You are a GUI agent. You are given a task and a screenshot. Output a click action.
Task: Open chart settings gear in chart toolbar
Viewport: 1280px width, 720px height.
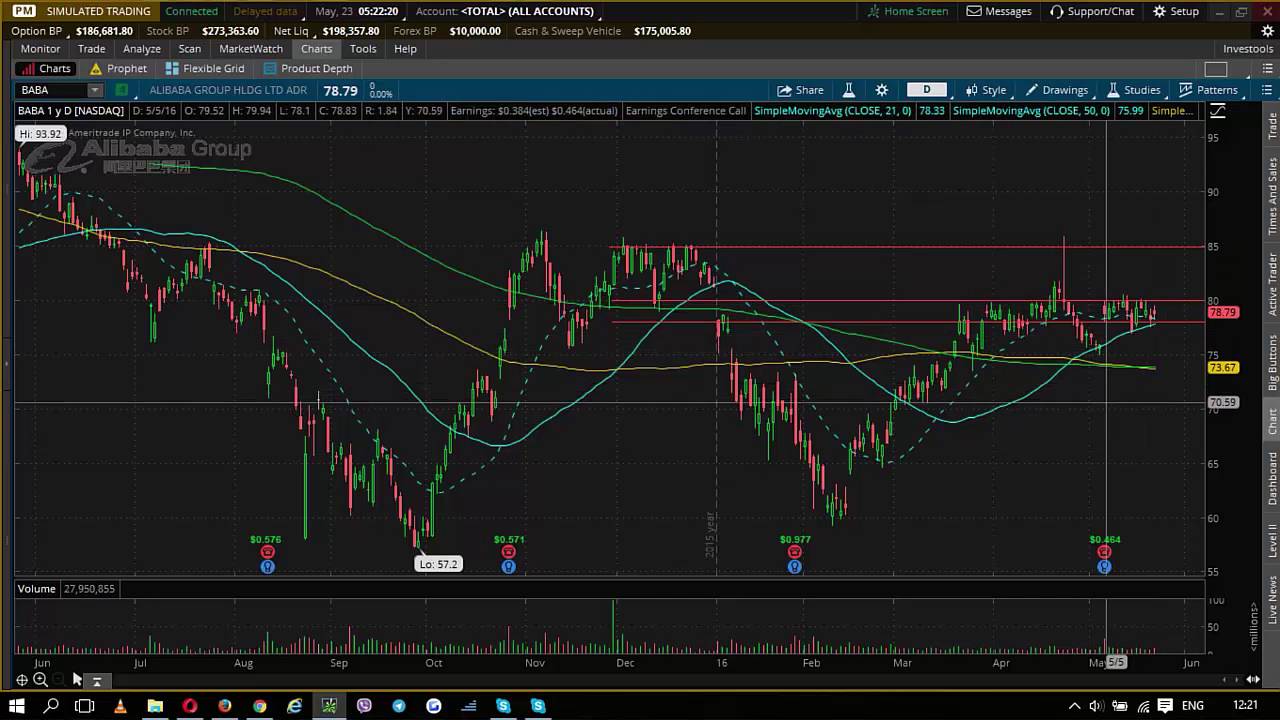[x=881, y=90]
